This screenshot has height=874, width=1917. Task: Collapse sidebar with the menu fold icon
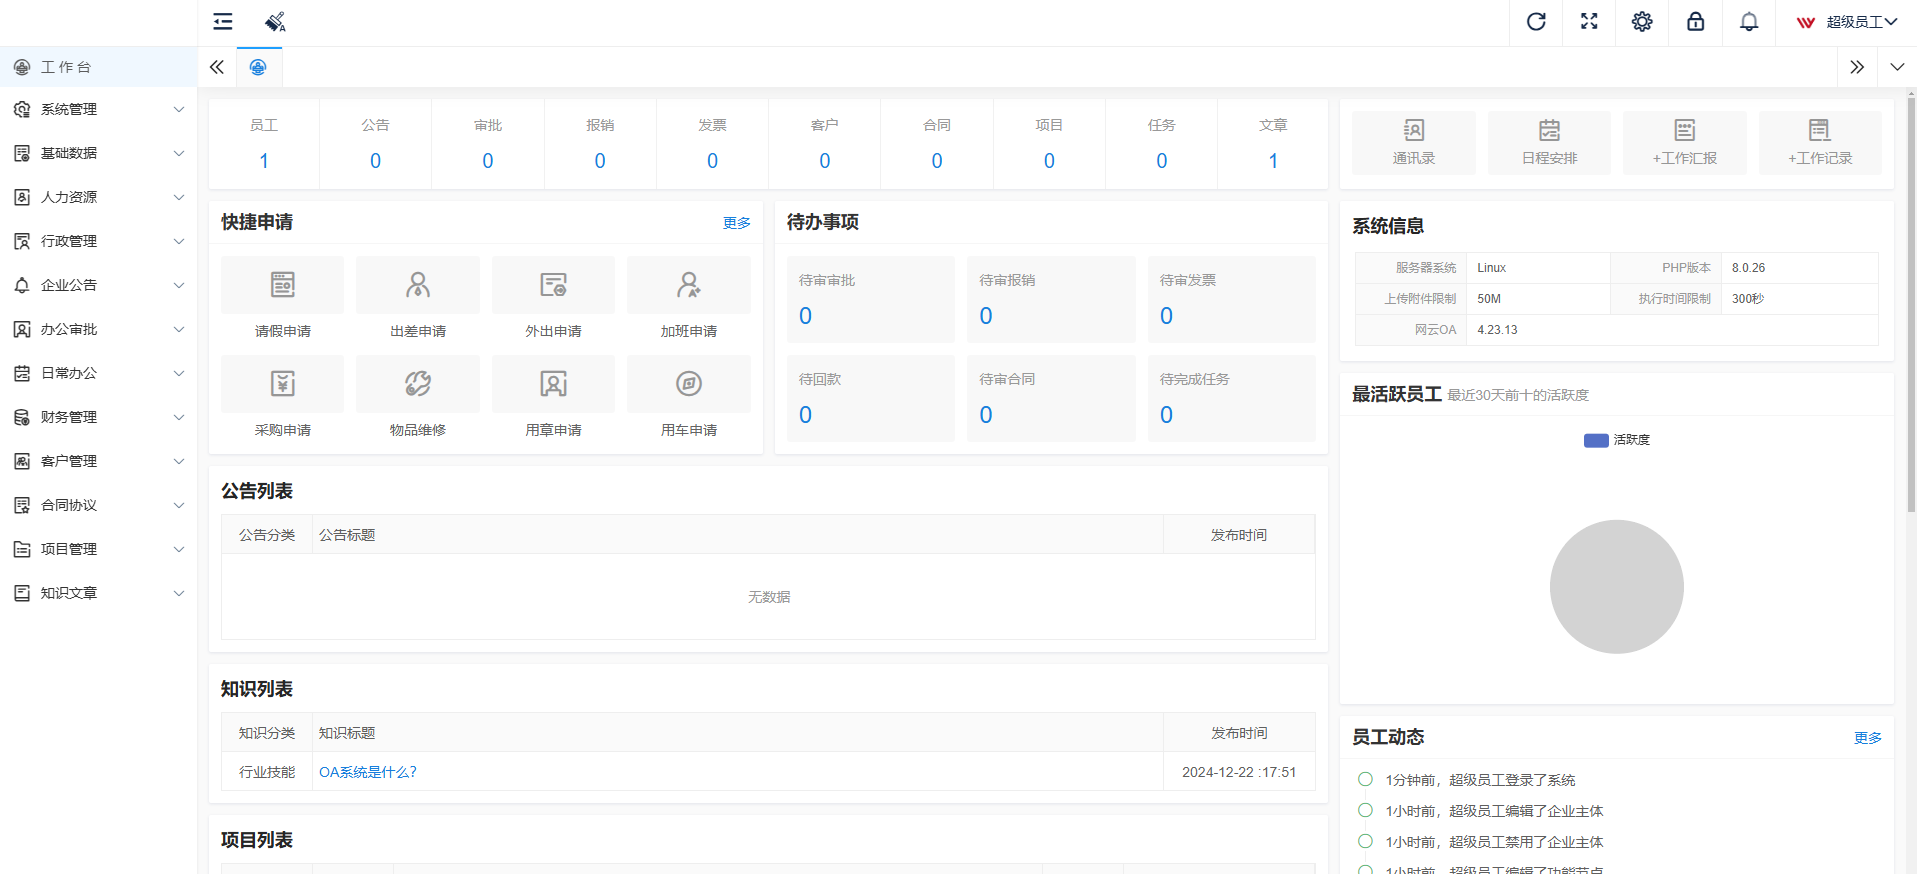[223, 22]
